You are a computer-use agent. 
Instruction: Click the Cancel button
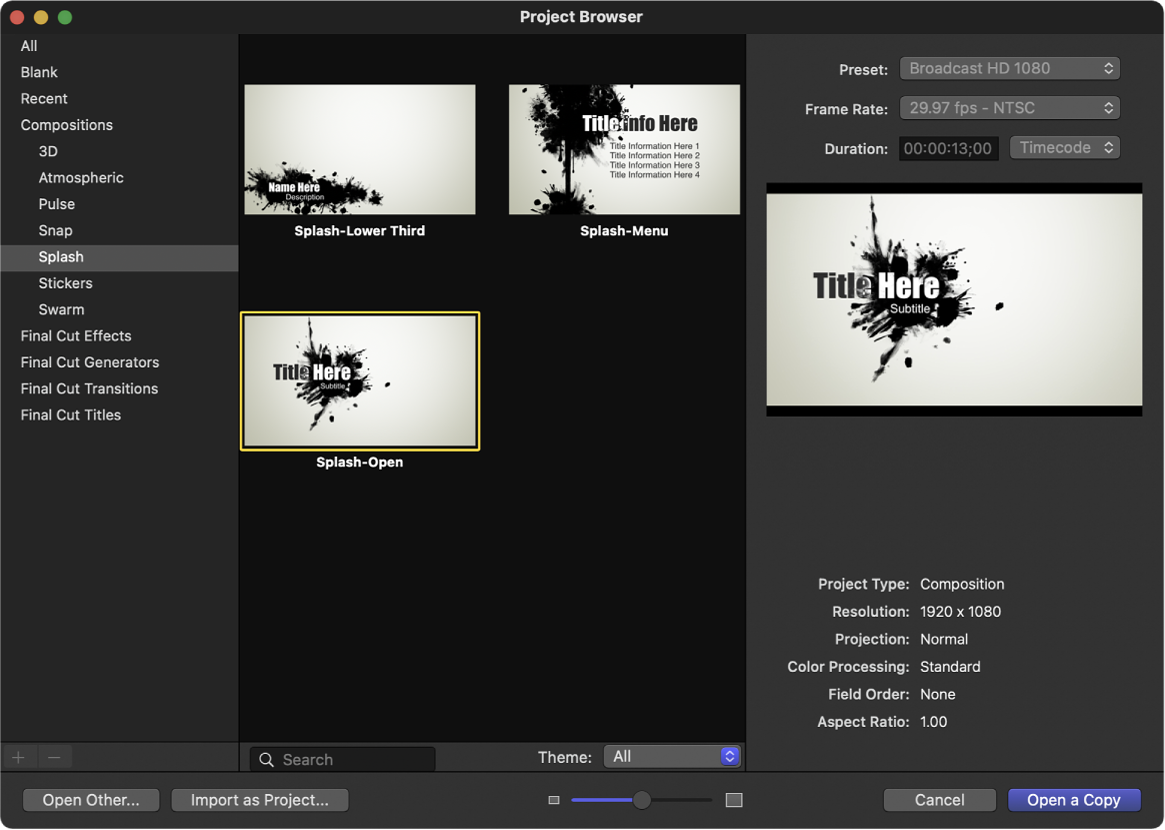click(x=939, y=800)
